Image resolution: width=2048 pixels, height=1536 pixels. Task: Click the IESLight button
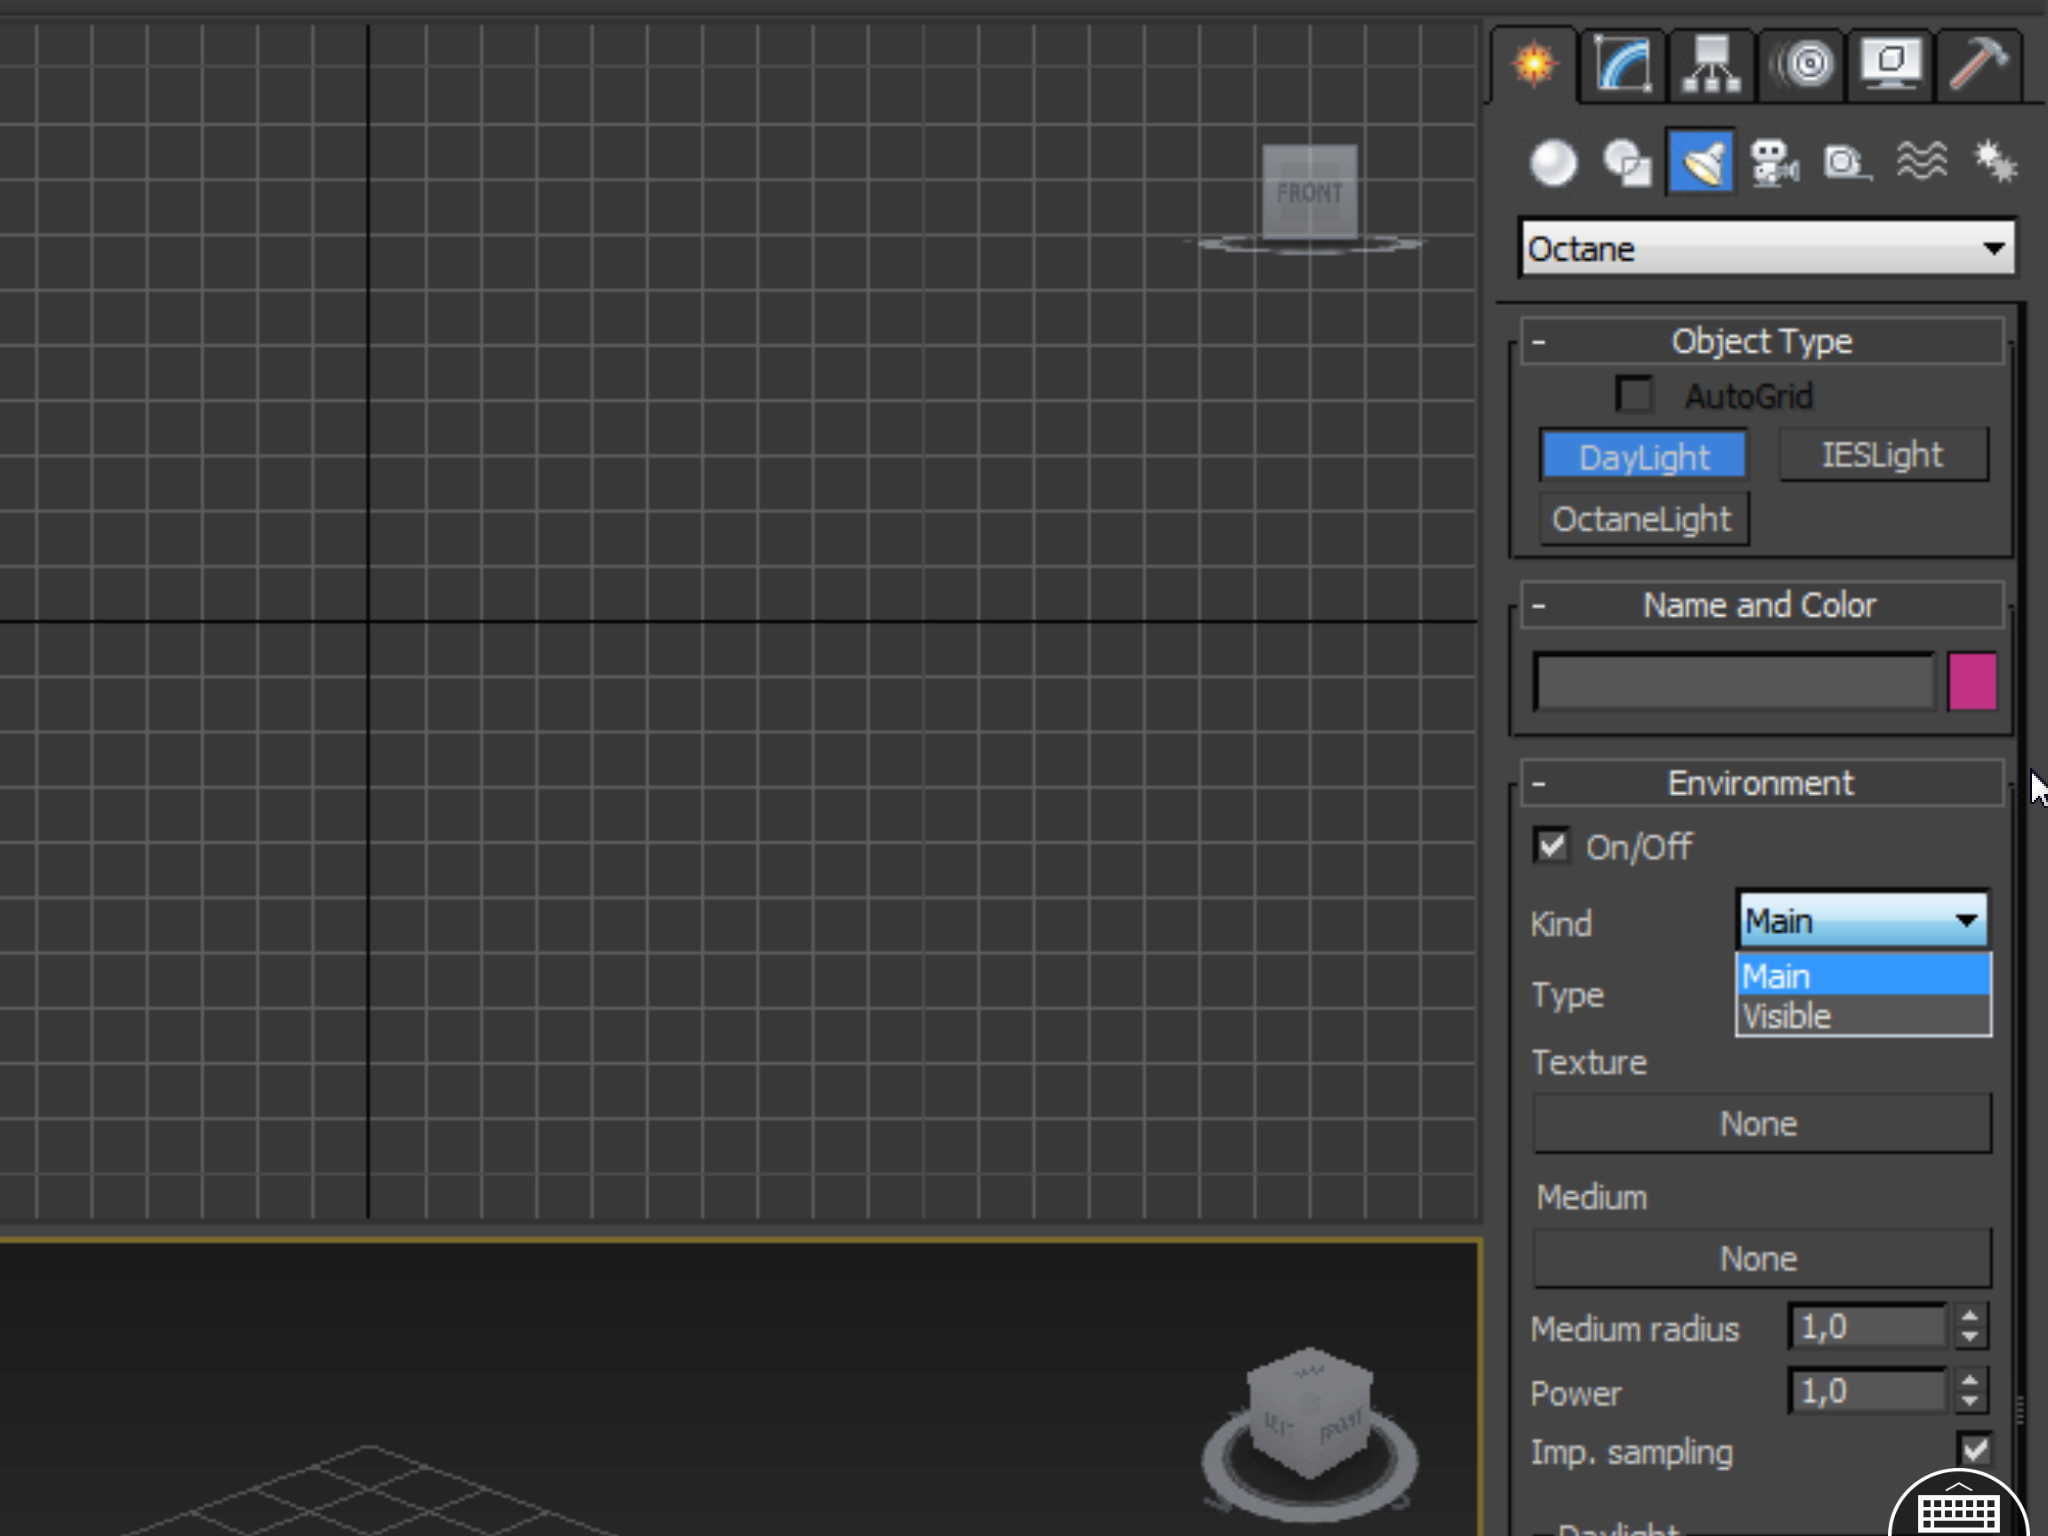tap(1882, 456)
